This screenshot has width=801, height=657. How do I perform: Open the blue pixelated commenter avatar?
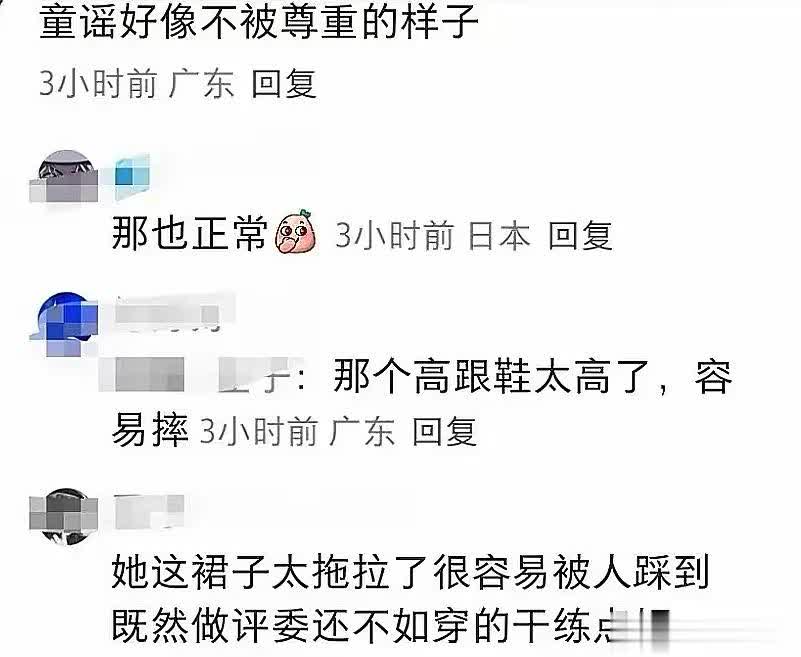pos(65,323)
